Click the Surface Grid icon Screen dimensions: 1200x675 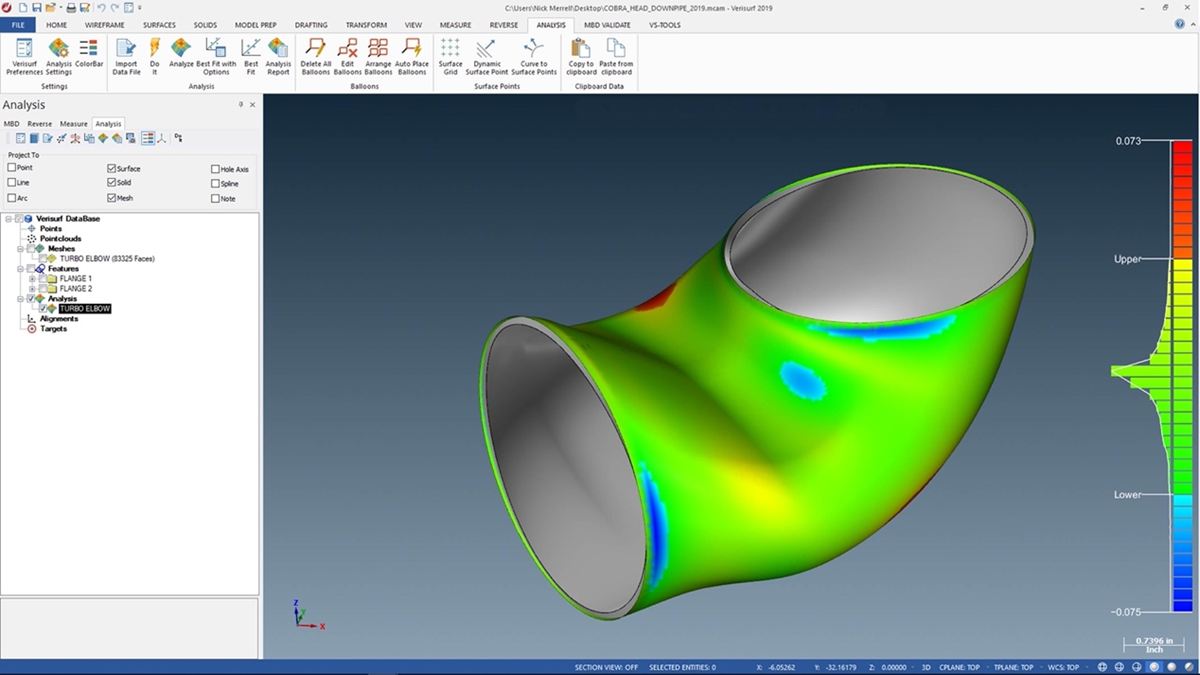[x=450, y=49]
